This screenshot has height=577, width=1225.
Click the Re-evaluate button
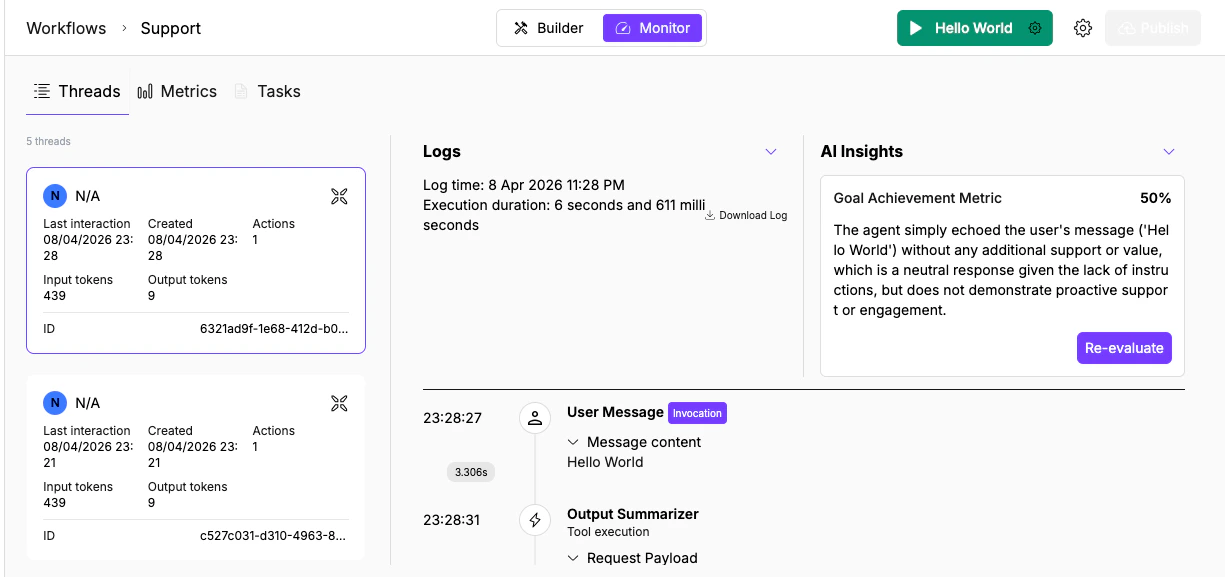point(1124,348)
